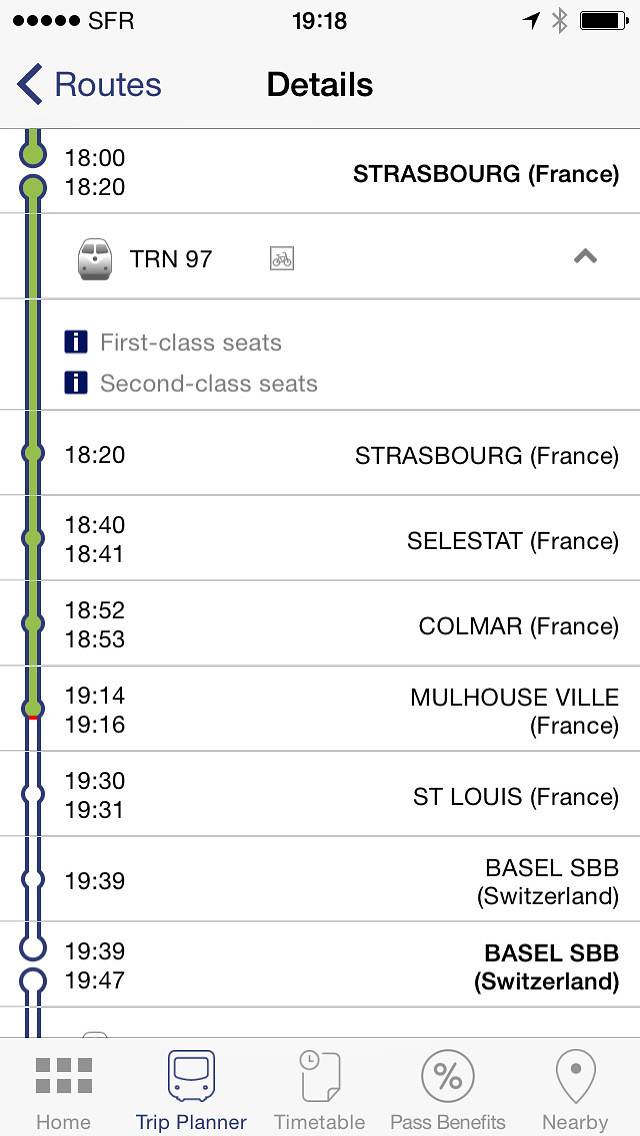Tap the TRN 97 train icon
The height and width of the screenshot is (1136, 640).
[94, 259]
